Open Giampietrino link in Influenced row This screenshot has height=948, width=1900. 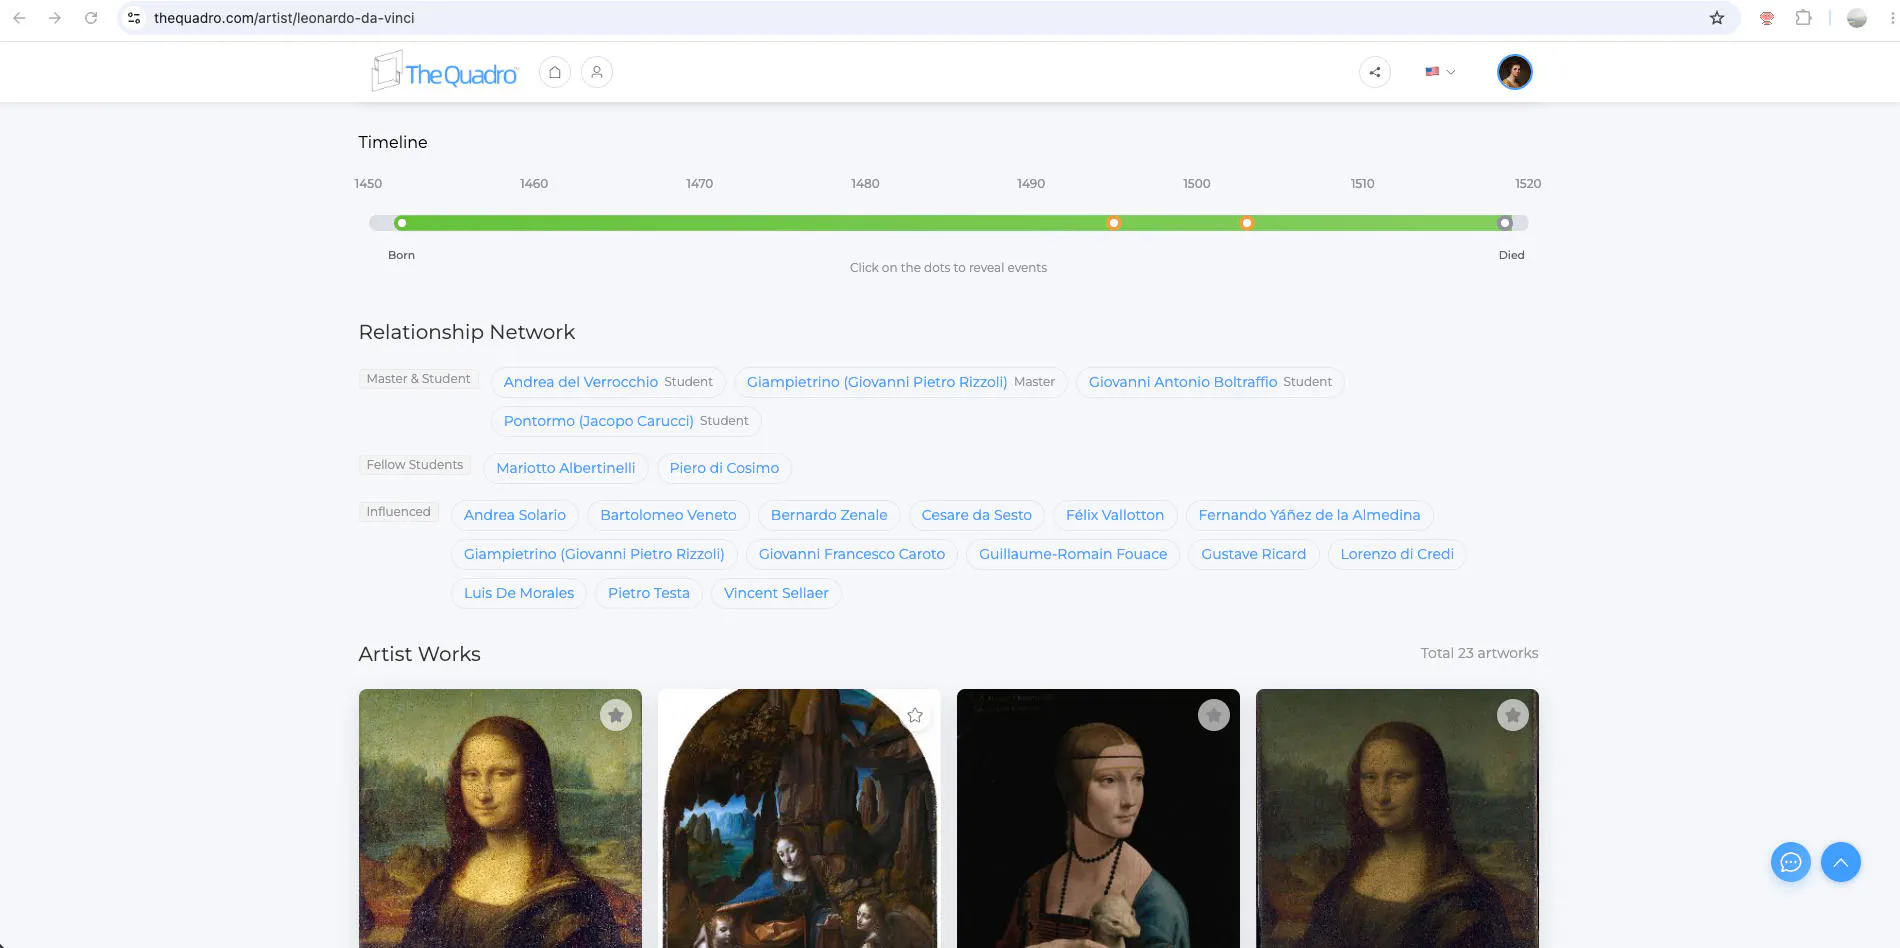coord(594,554)
